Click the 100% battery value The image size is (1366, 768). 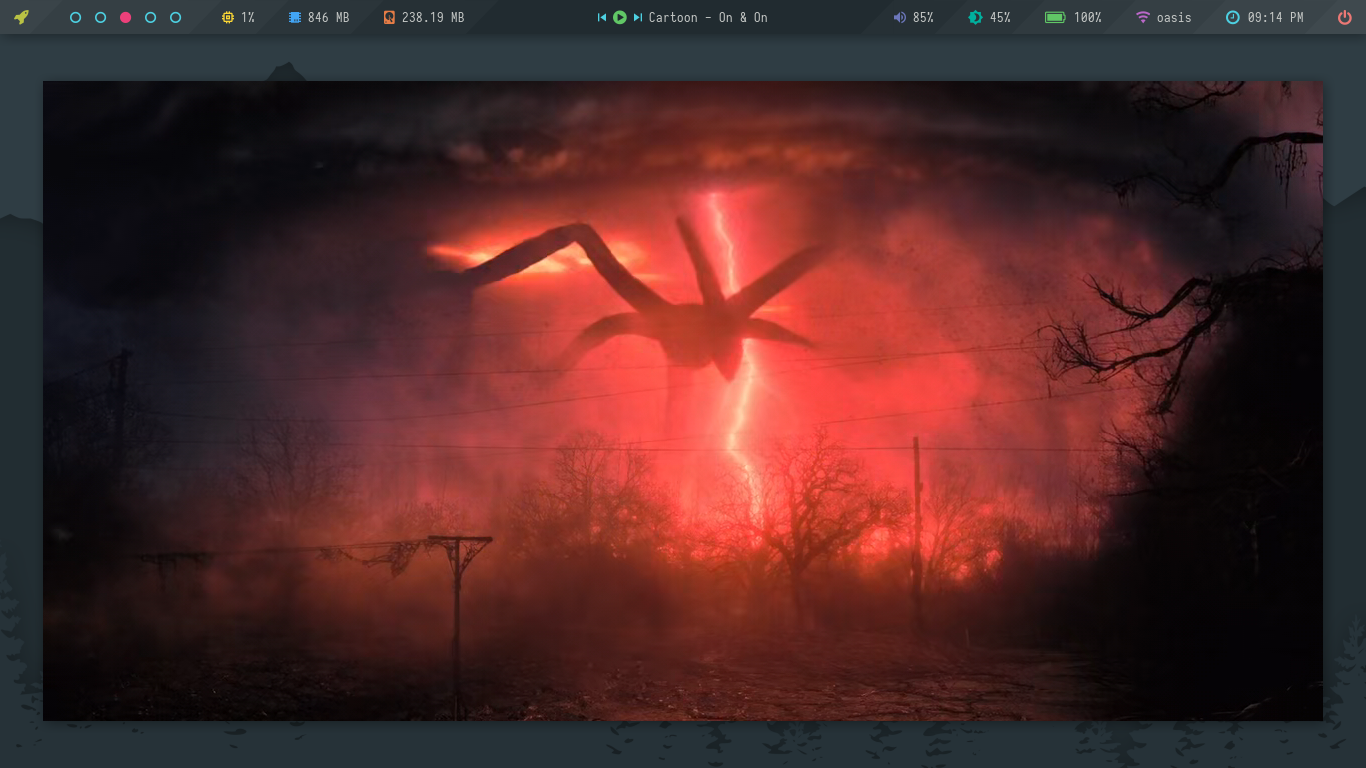pyautogui.click(x=1088, y=17)
